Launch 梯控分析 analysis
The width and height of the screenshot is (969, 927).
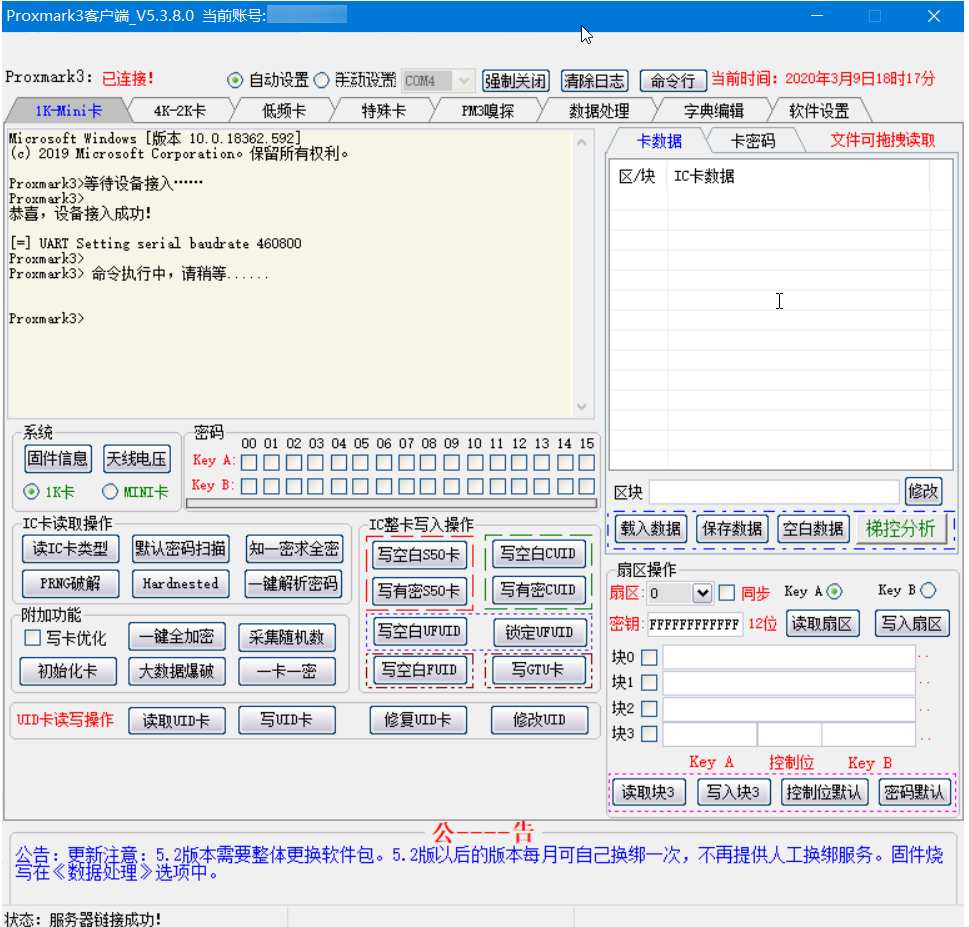tap(902, 529)
